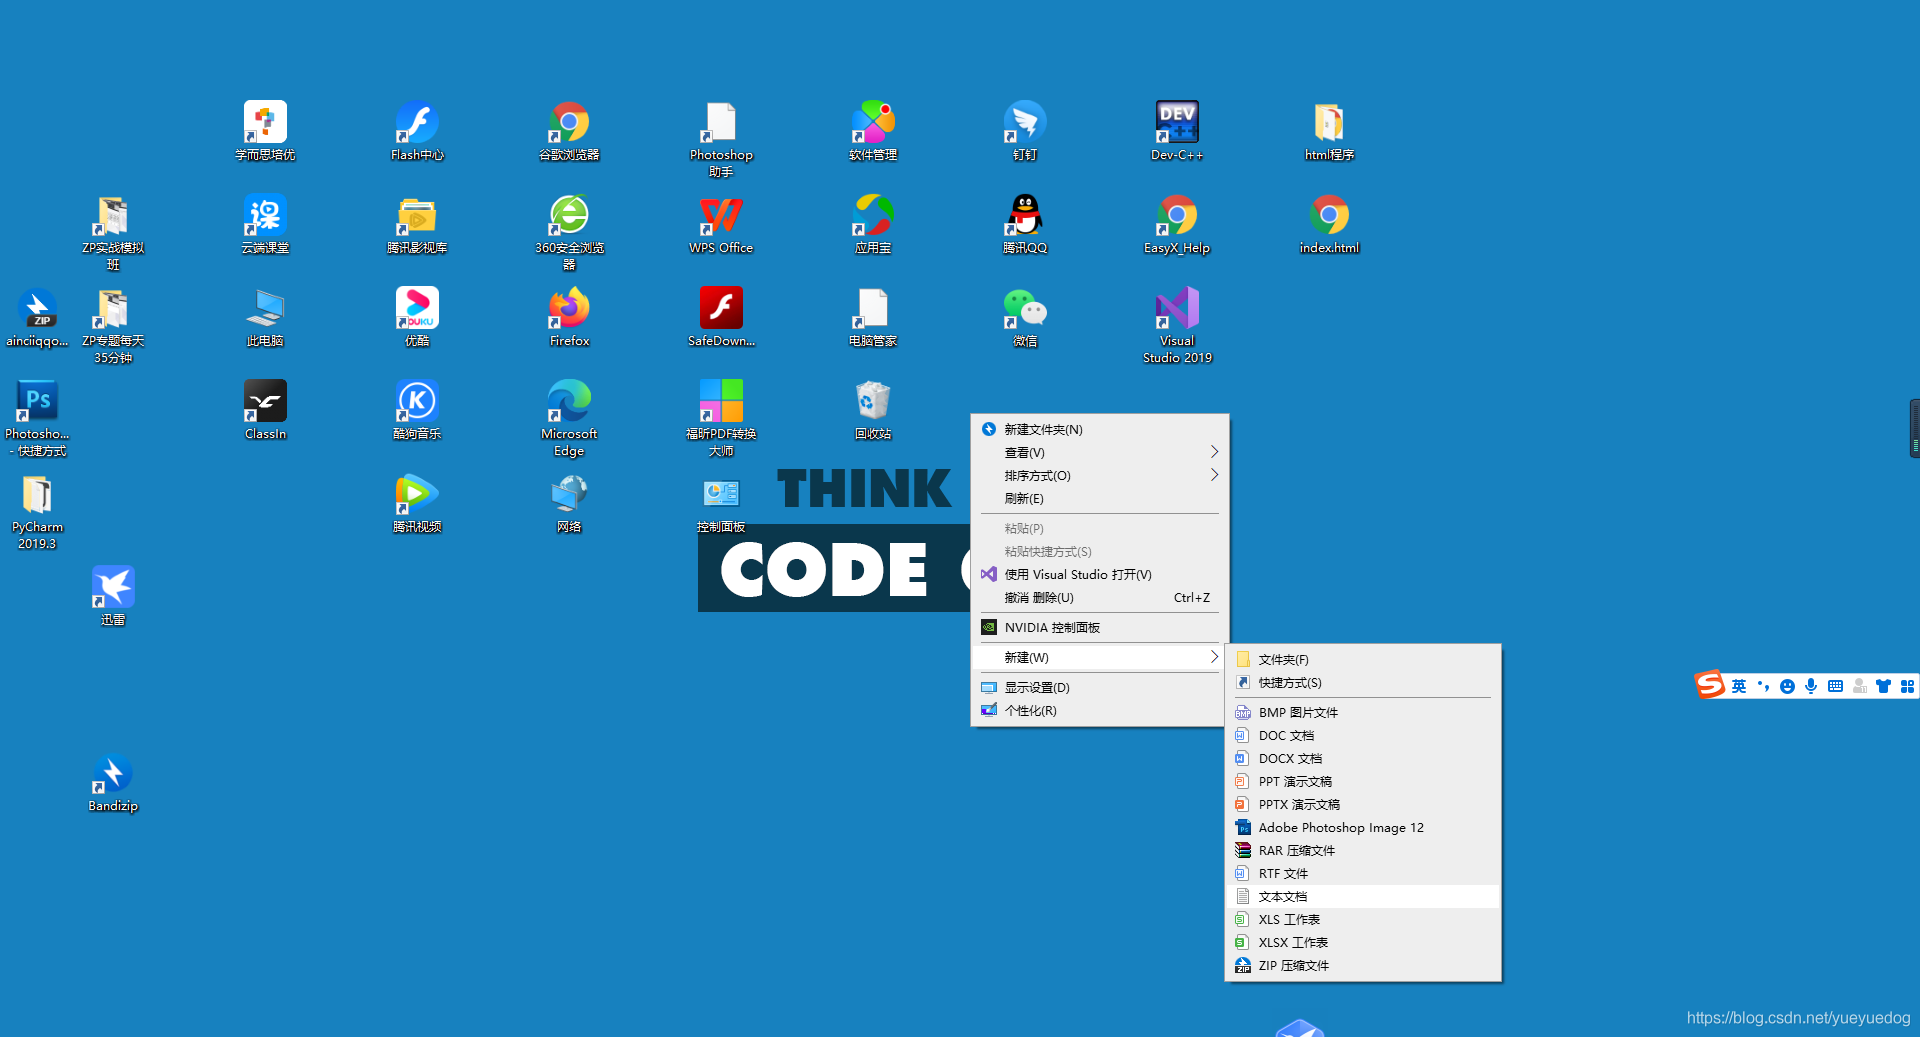Image resolution: width=1920 pixels, height=1037 pixels.
Task: Select the Microsoft Edge shortcut
Action: click(x=569, y=418)
